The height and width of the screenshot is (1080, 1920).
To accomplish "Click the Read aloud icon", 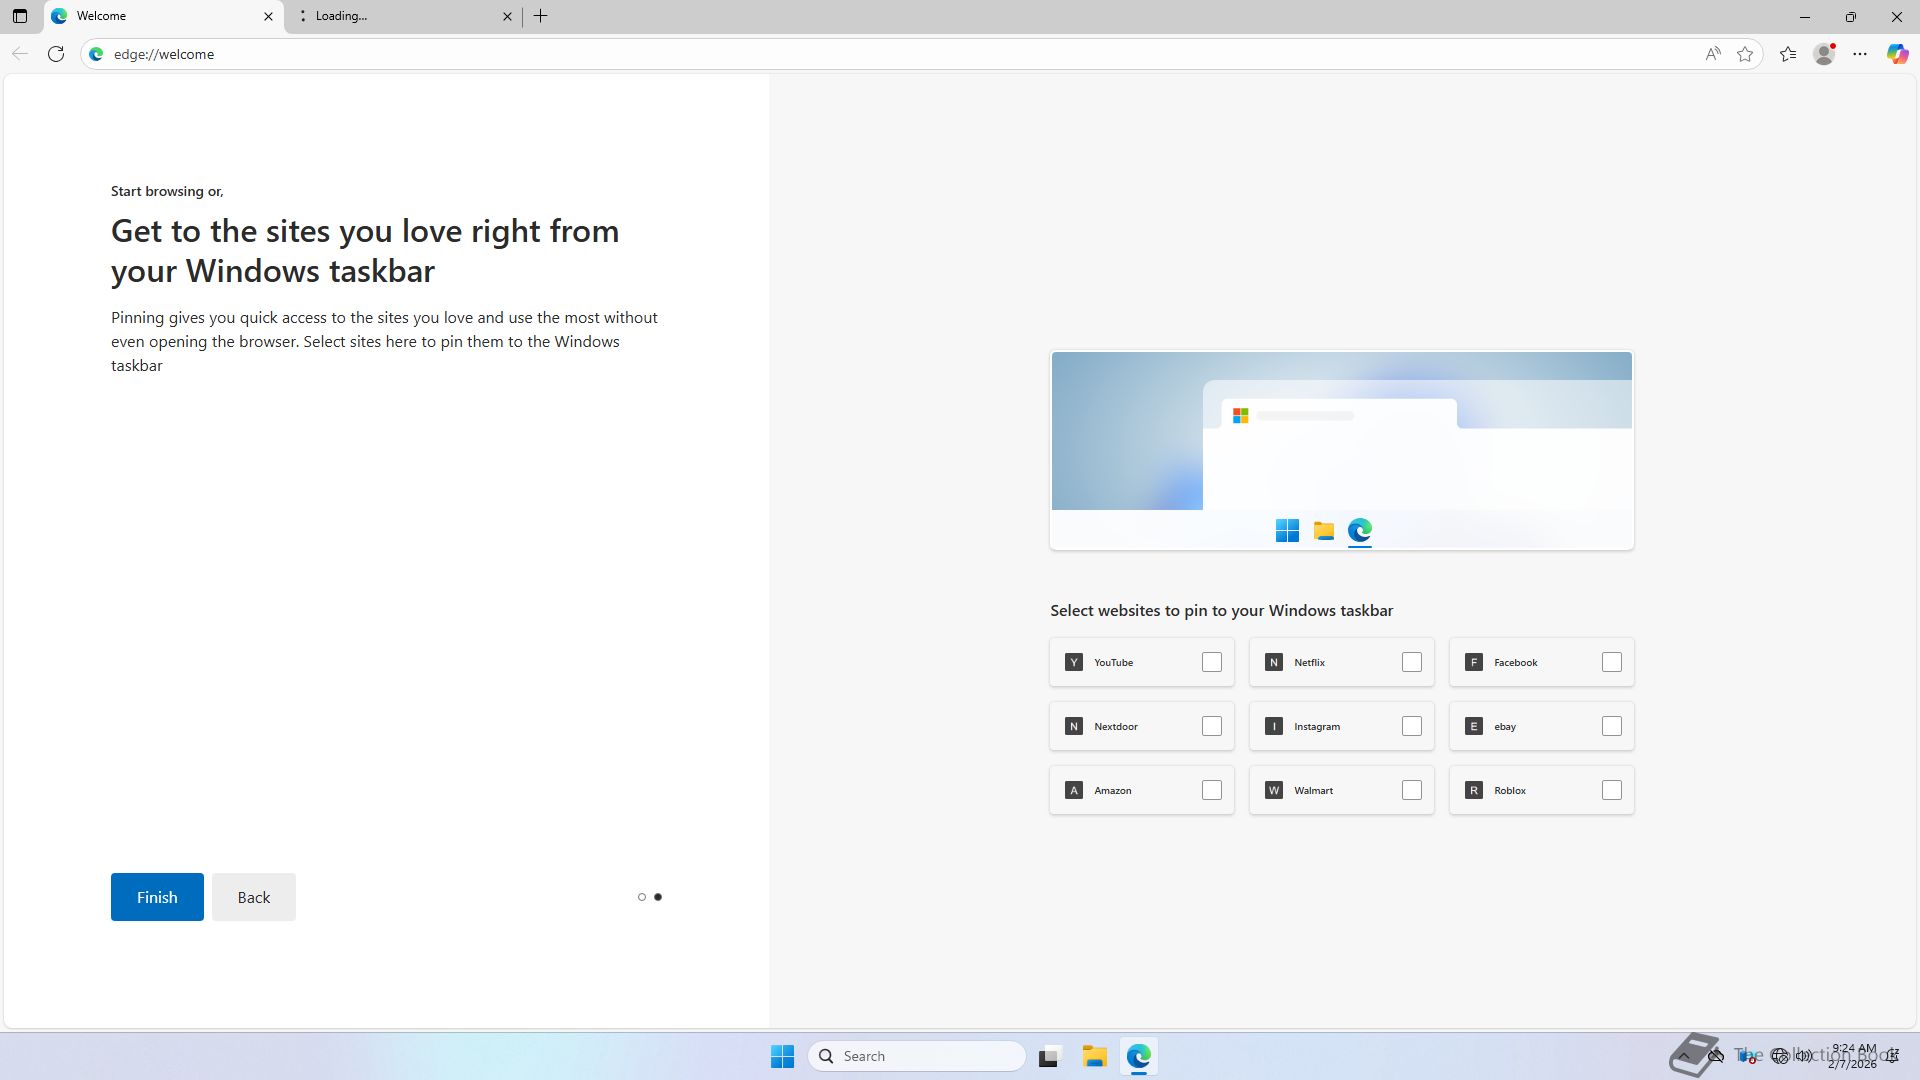I will point(1713,54).
